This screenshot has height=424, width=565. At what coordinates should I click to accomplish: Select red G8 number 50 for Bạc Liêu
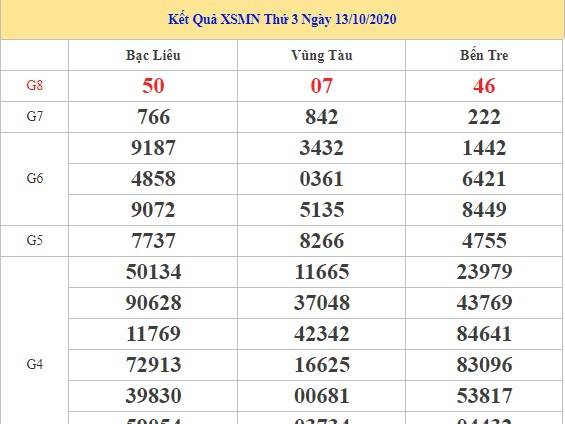point(153,86)
